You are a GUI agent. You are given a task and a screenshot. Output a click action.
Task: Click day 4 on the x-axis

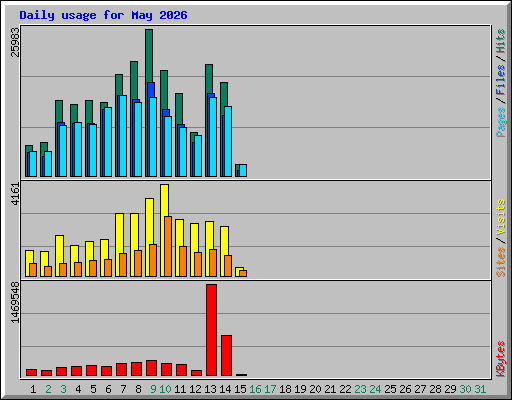point(78,389)
